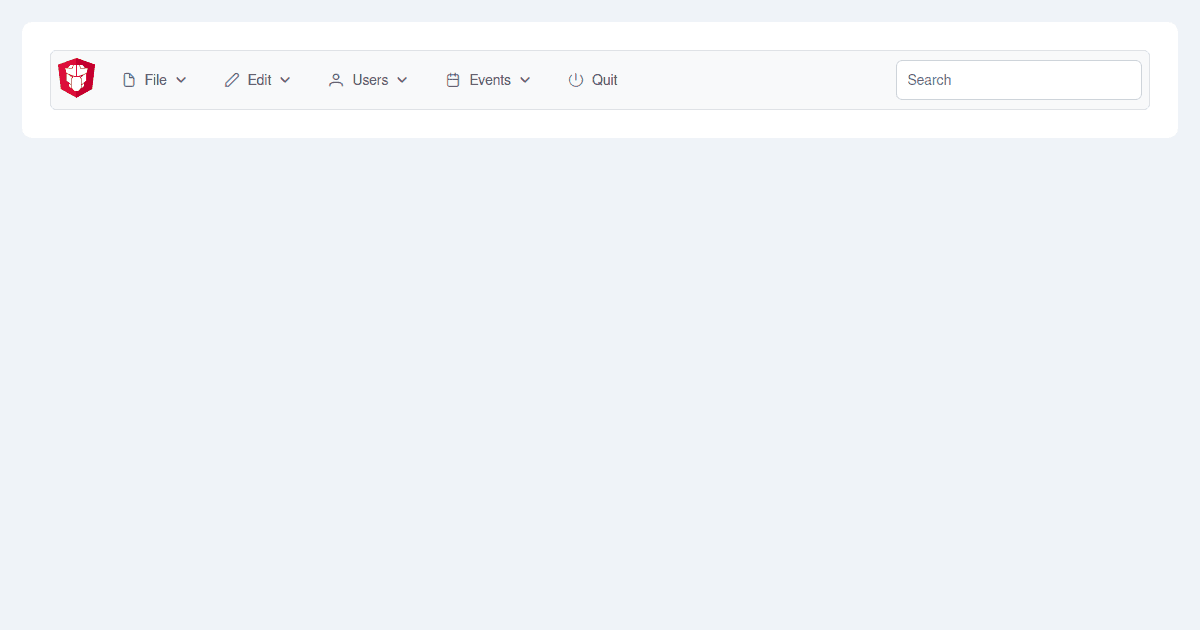
Task: Focus the Search box on the right
Action: [x=1018, y=79]
